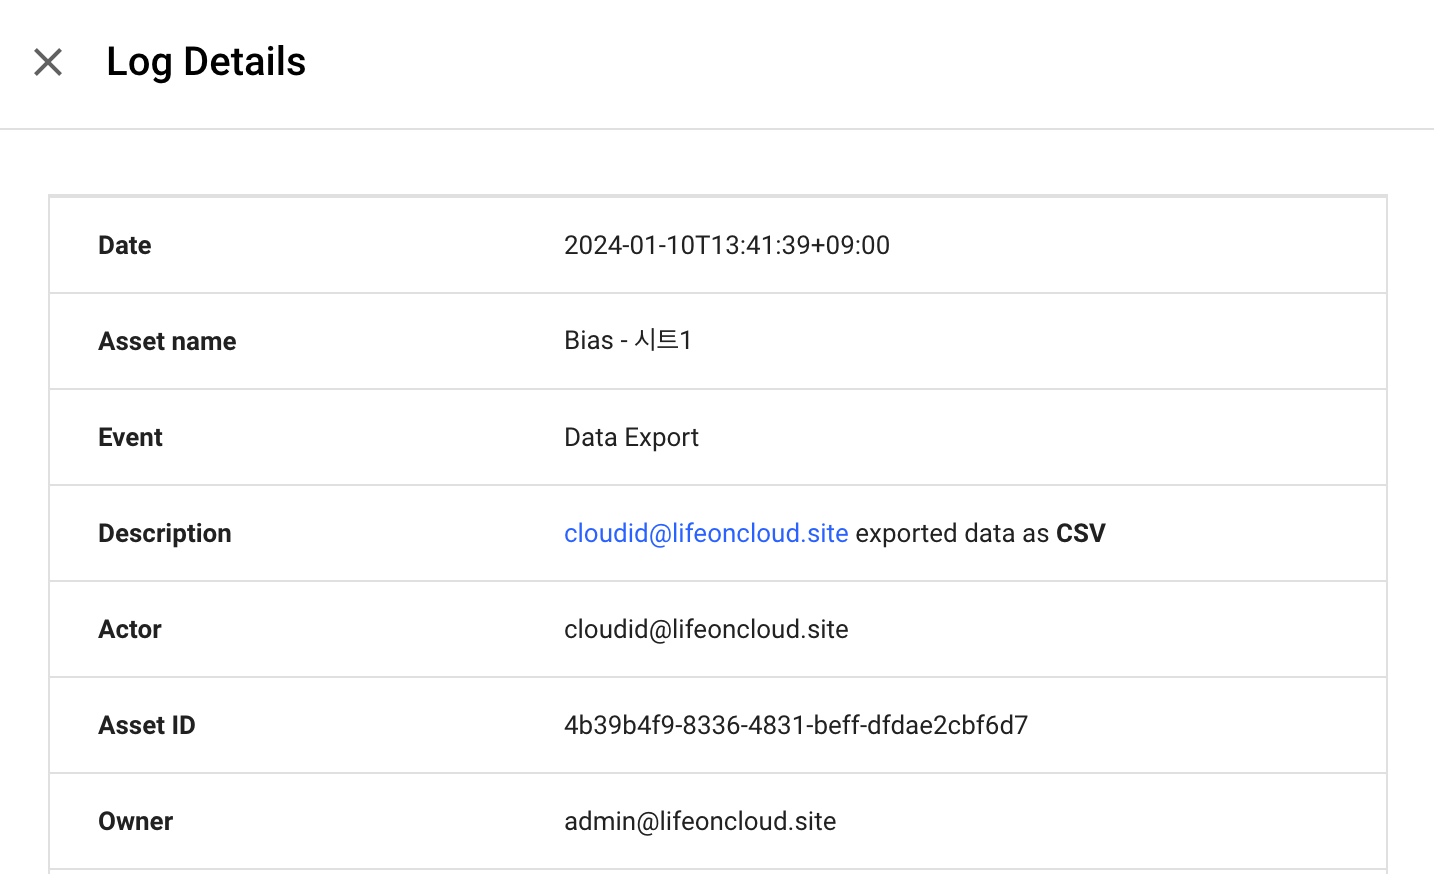The height and width of the screenshot is (874, 1434).
Task: Select the Asset ID value text
Action: click(x=796, y=725)
